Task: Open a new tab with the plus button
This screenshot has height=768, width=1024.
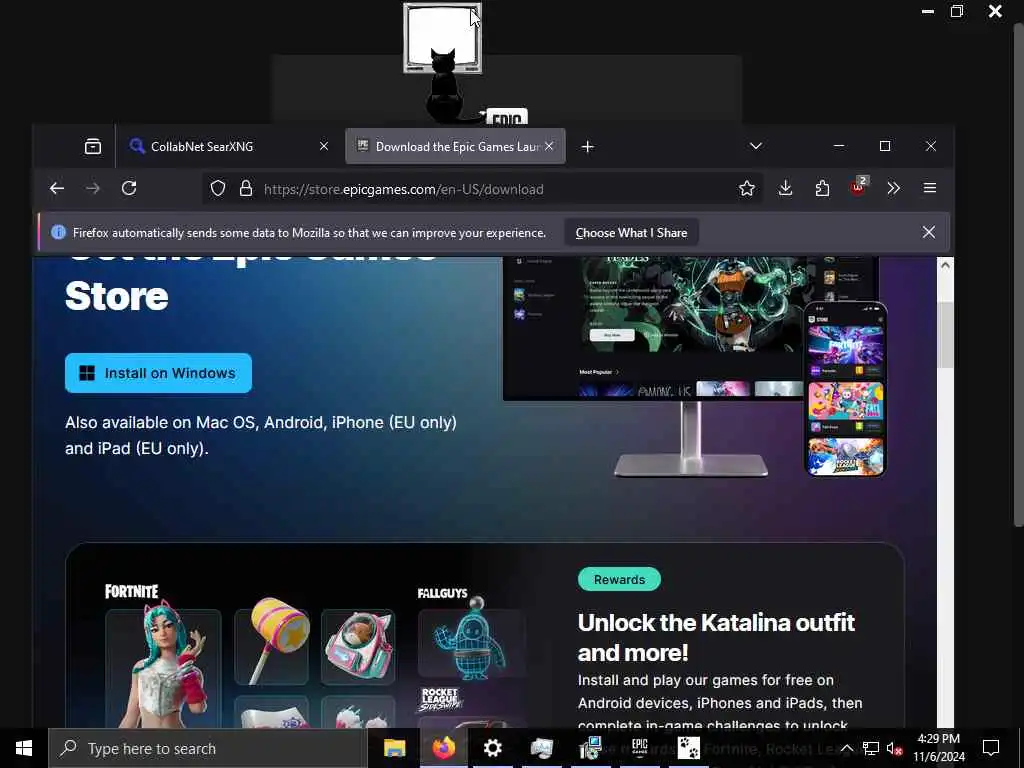Action: 588,146
